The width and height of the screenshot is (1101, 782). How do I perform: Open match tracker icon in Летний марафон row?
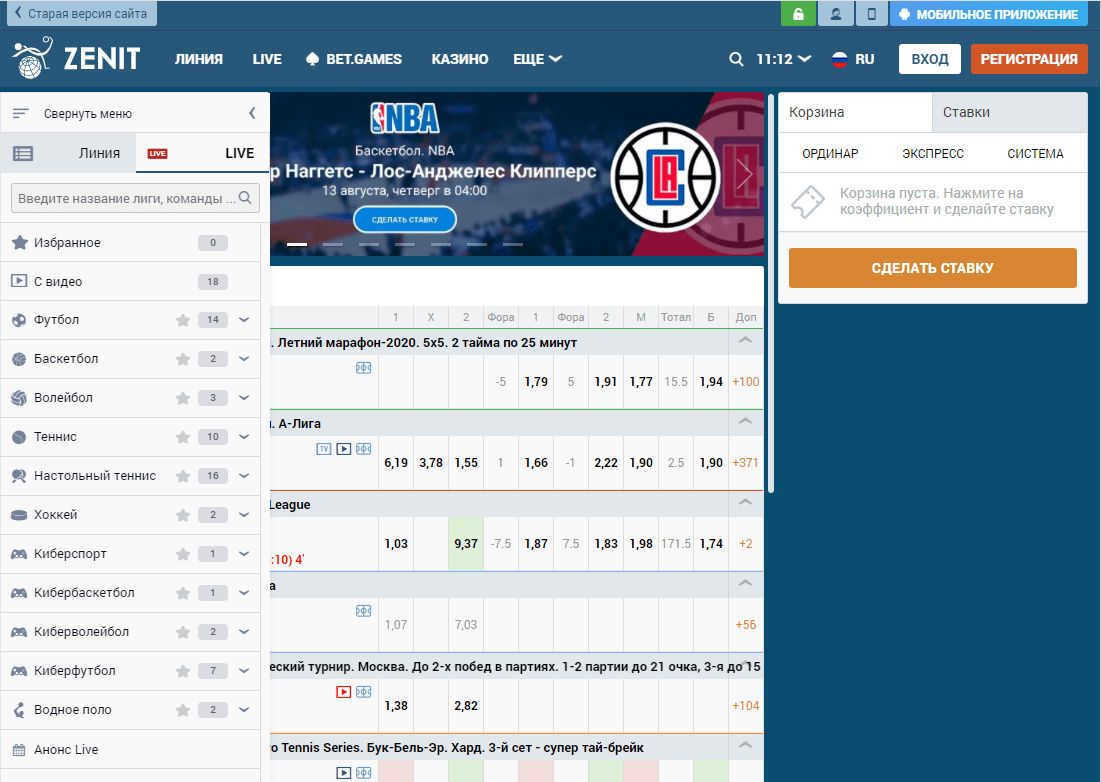click(363, 368)
